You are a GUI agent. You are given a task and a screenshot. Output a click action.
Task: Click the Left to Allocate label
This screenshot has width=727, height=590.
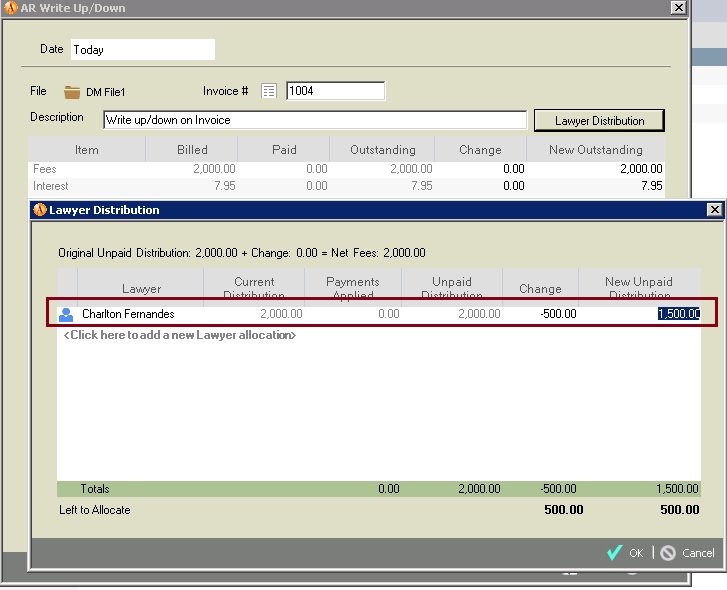(95, 510)
